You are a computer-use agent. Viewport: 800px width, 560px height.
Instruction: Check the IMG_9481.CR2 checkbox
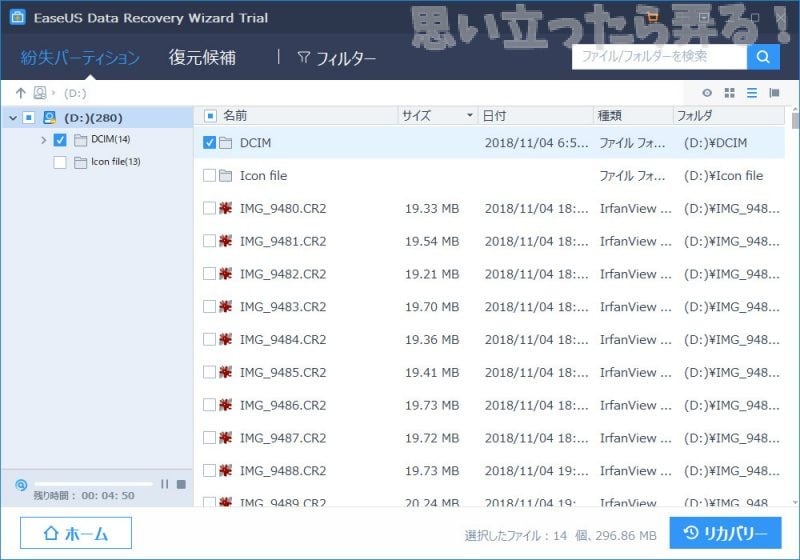point(209,241)
